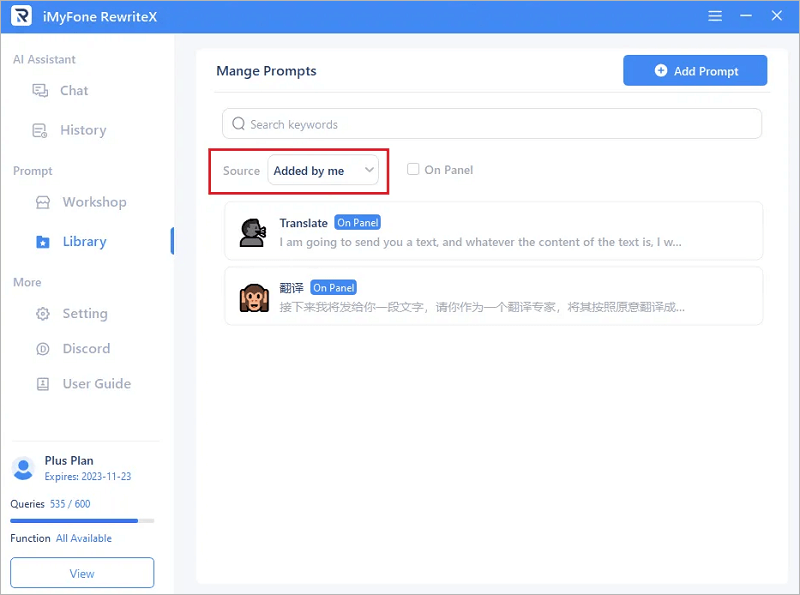Click the View button for Plus Plan
The width and height of the screenshot is (800, 595).
81,572
